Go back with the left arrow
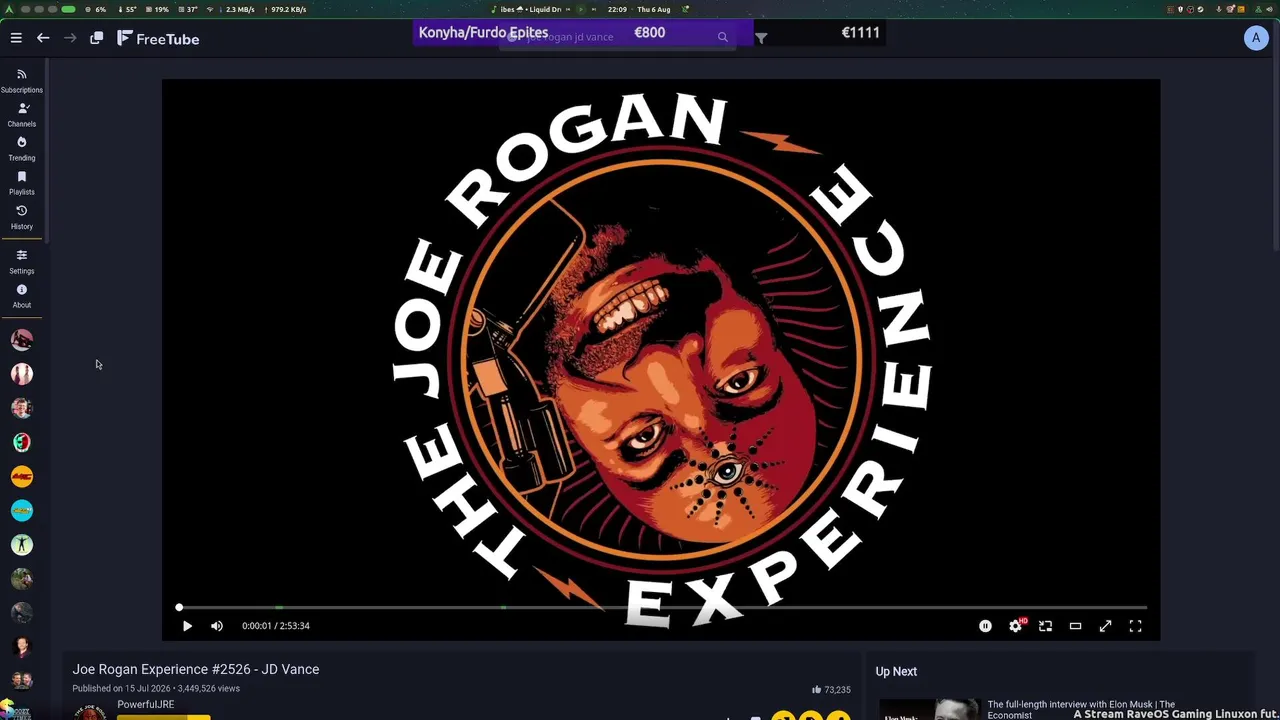This screenshot has width=1280, height=720. pos(43,38)
